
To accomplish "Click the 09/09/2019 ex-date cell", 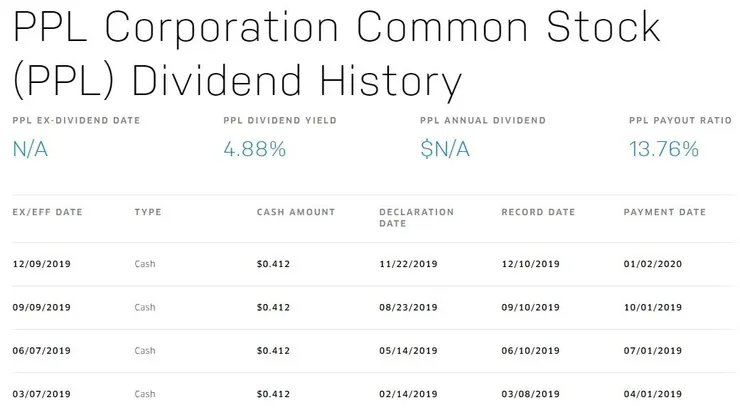I will (x=42, y=308).
